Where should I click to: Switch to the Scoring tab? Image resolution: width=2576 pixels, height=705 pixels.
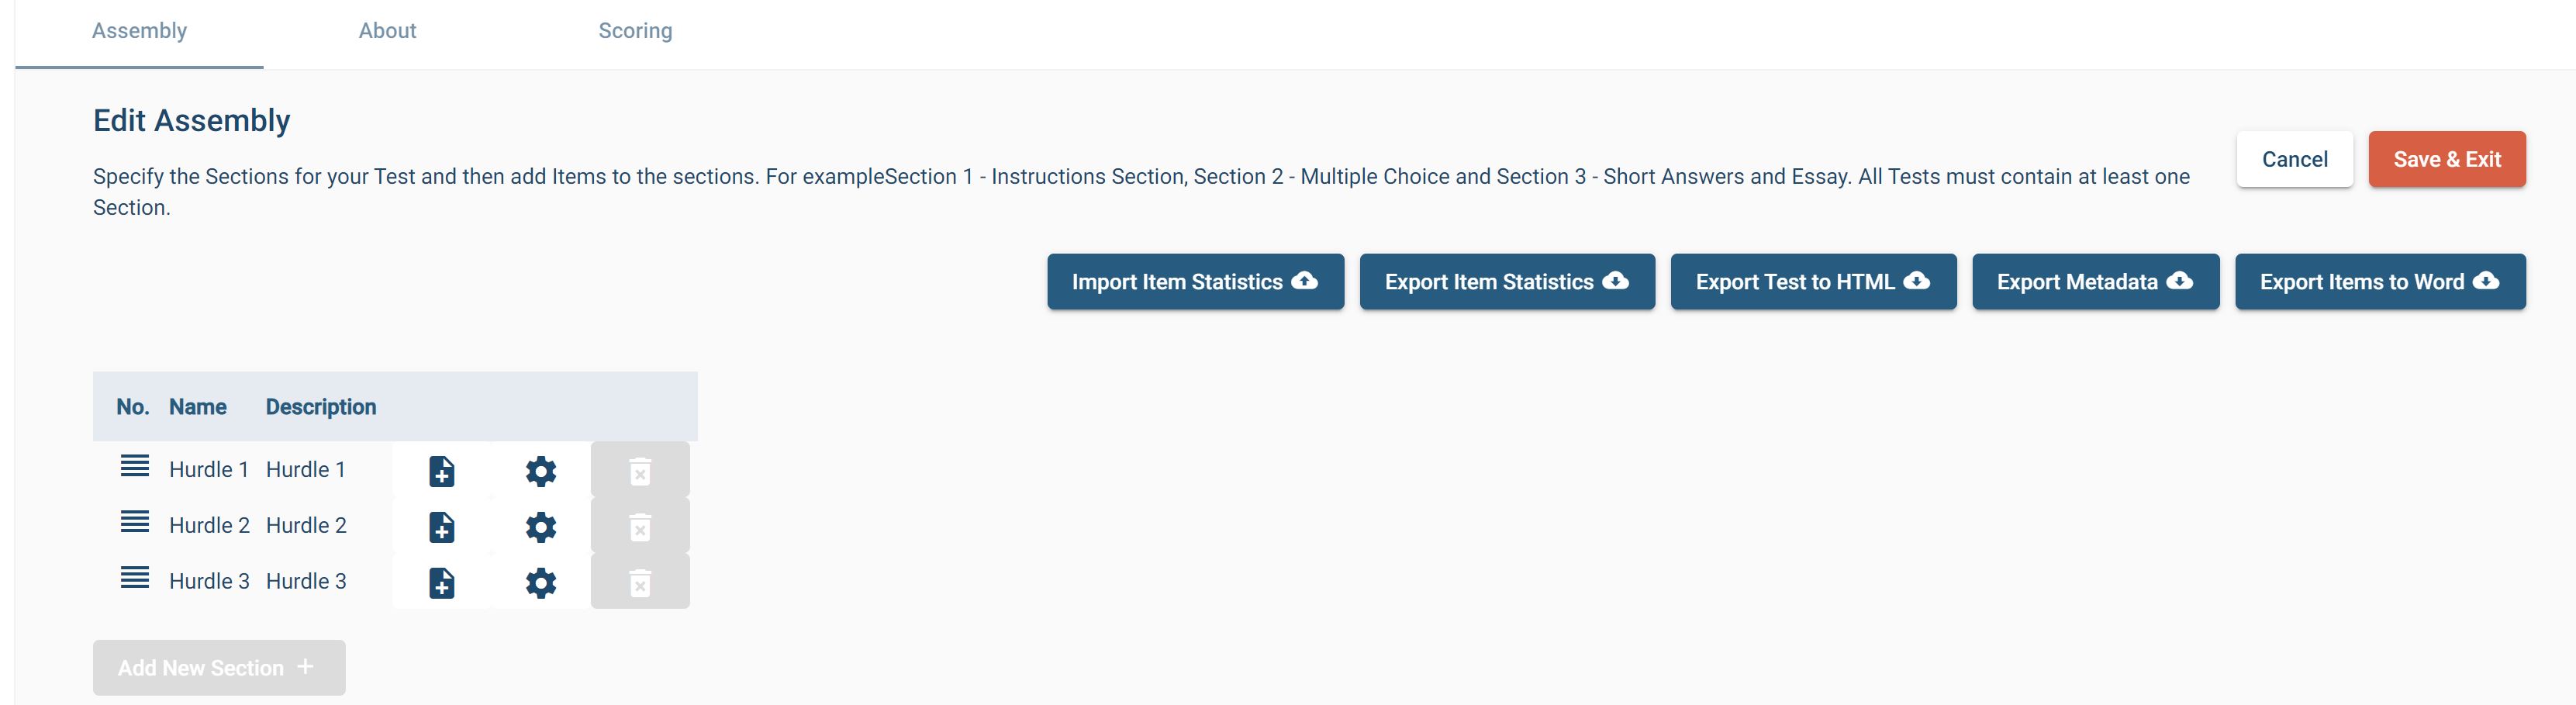635,30
